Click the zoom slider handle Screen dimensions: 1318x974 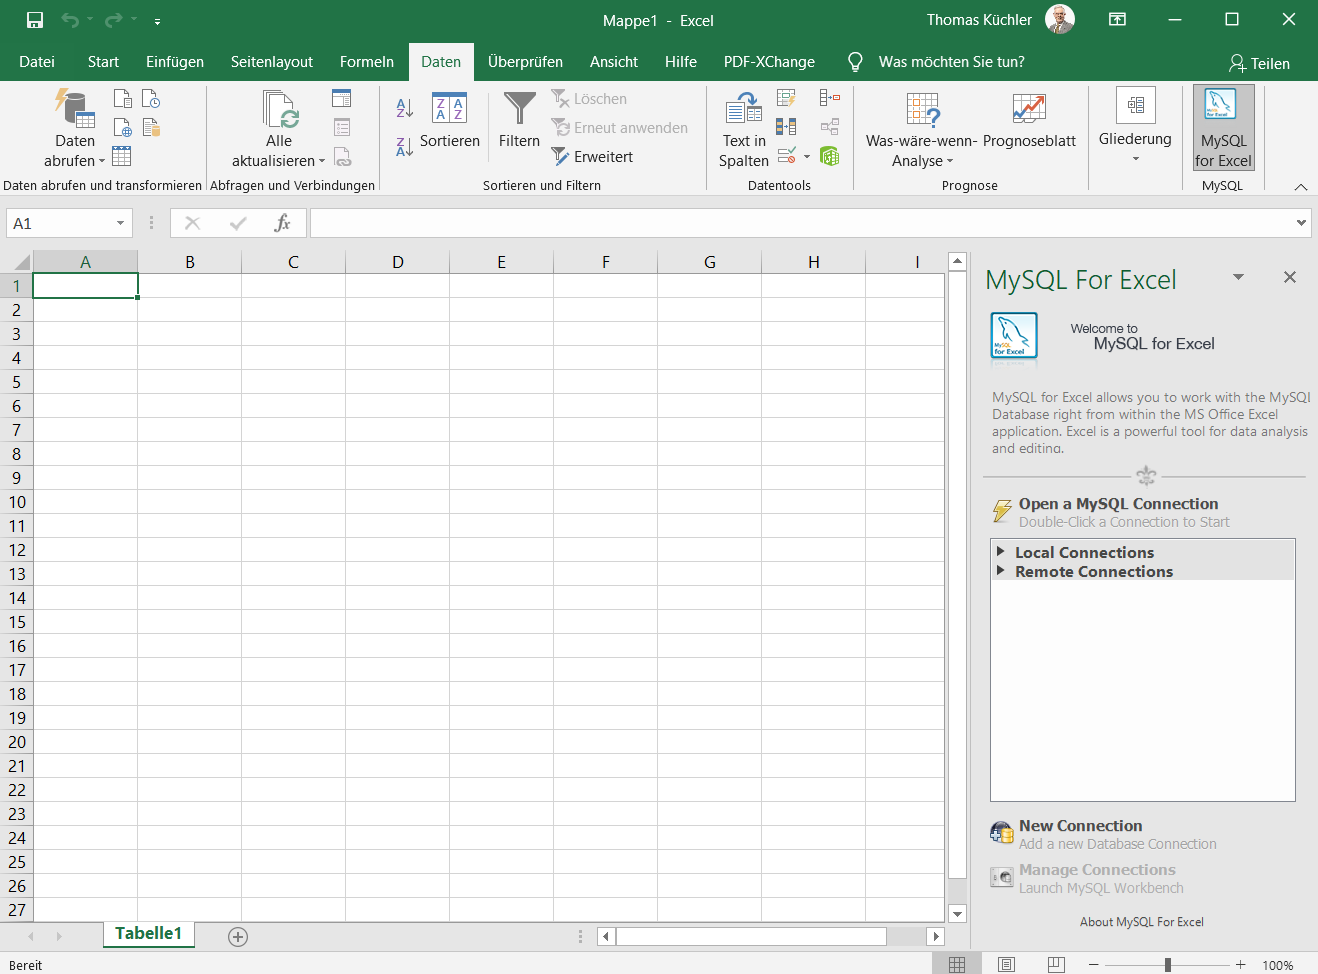[x=1167, y=965]
